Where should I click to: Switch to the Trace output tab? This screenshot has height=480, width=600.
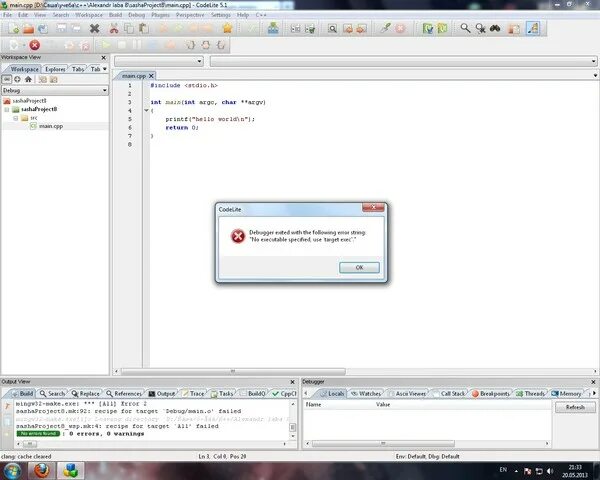click(193, 393)
